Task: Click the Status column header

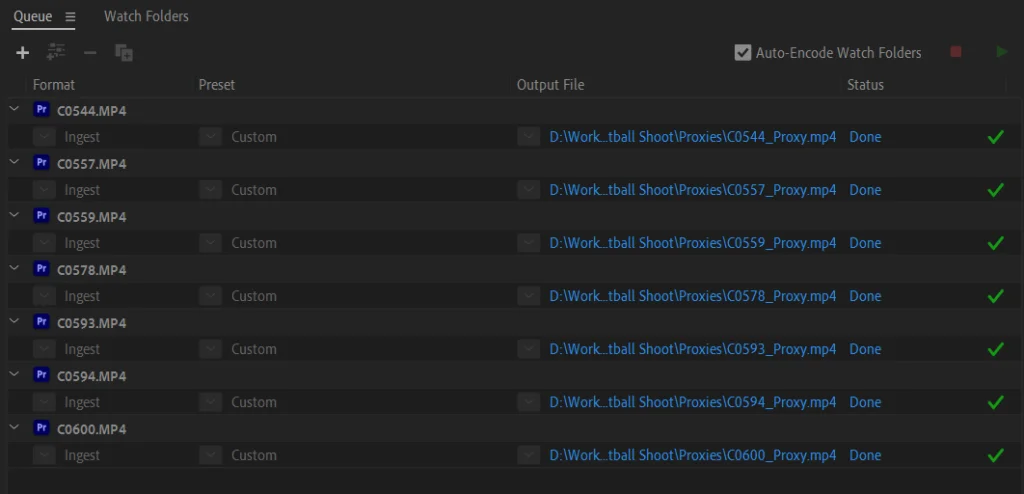Action: [865, 85]
